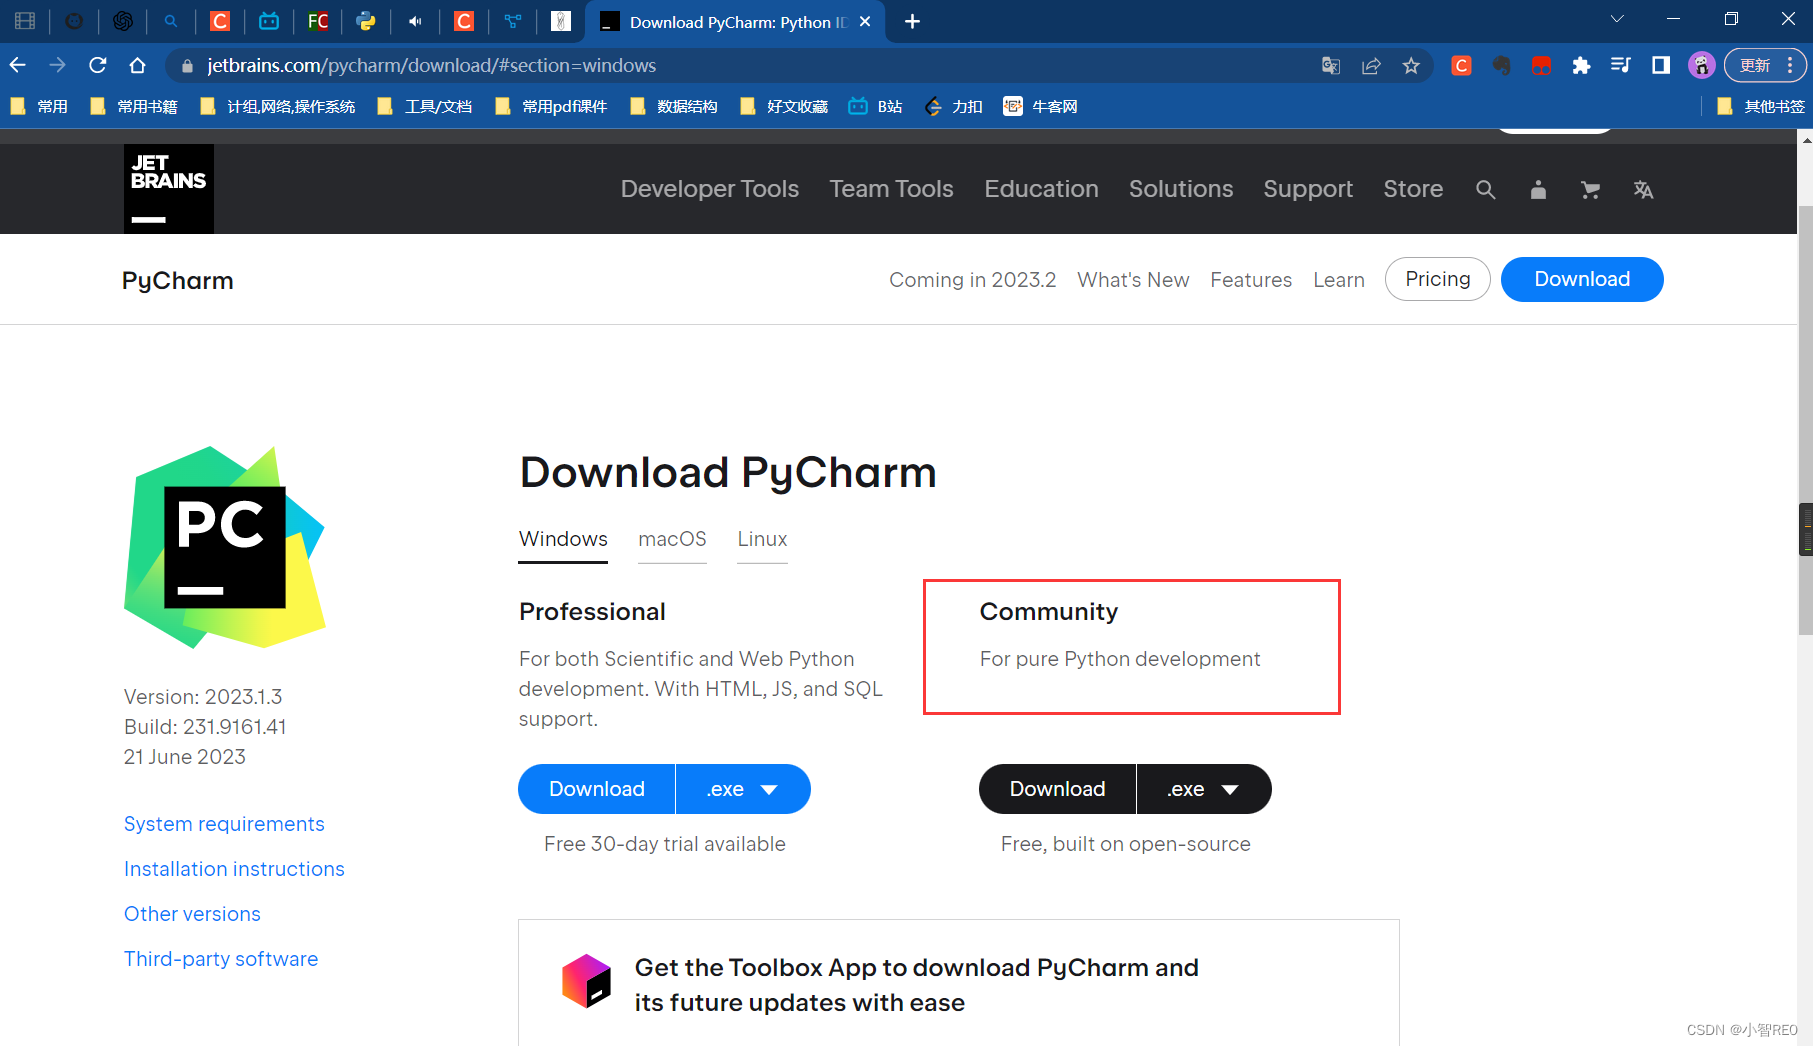Screen dimensions: 1813x1046
Task: Open the Installation instructions link
Action: (234, 869)
